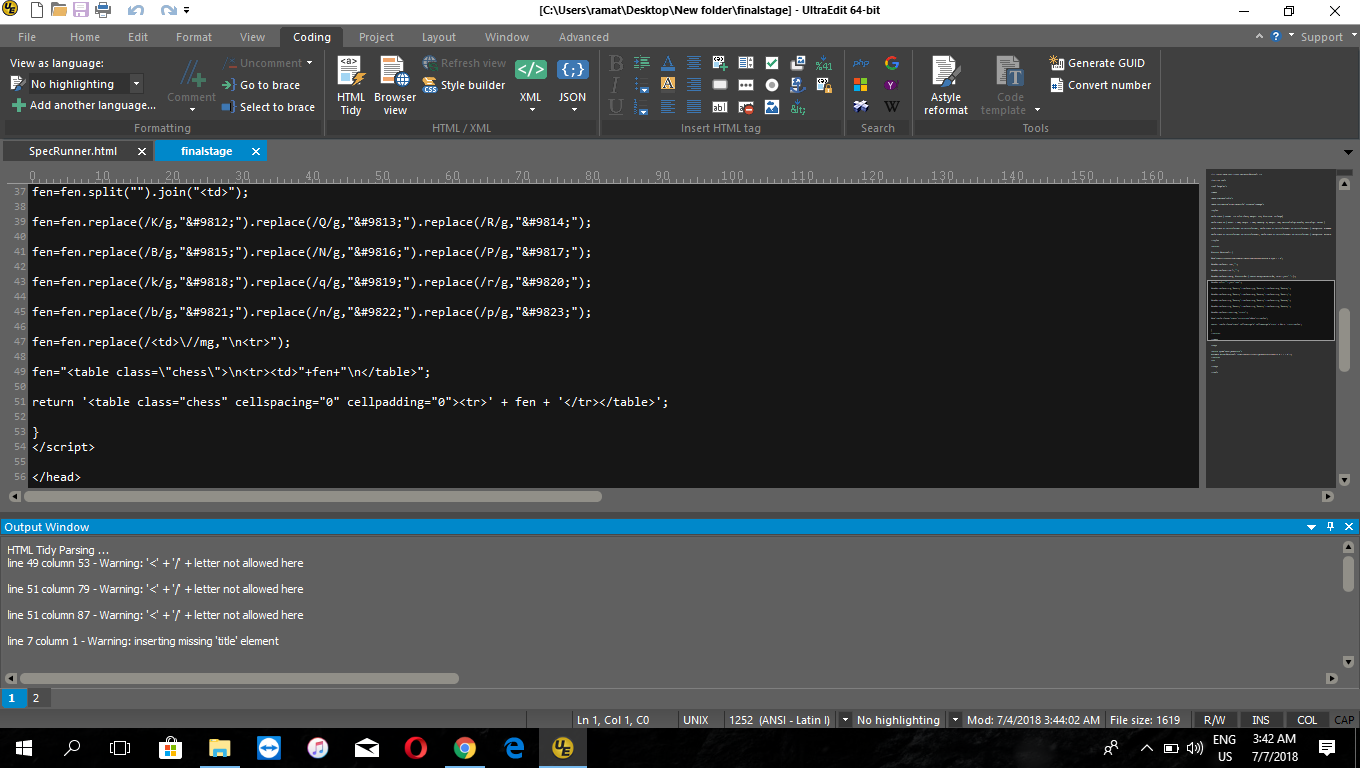Run HTML Tidy on the document
Viewport: 1360px width, 768px height.
(x=351, y=85)
